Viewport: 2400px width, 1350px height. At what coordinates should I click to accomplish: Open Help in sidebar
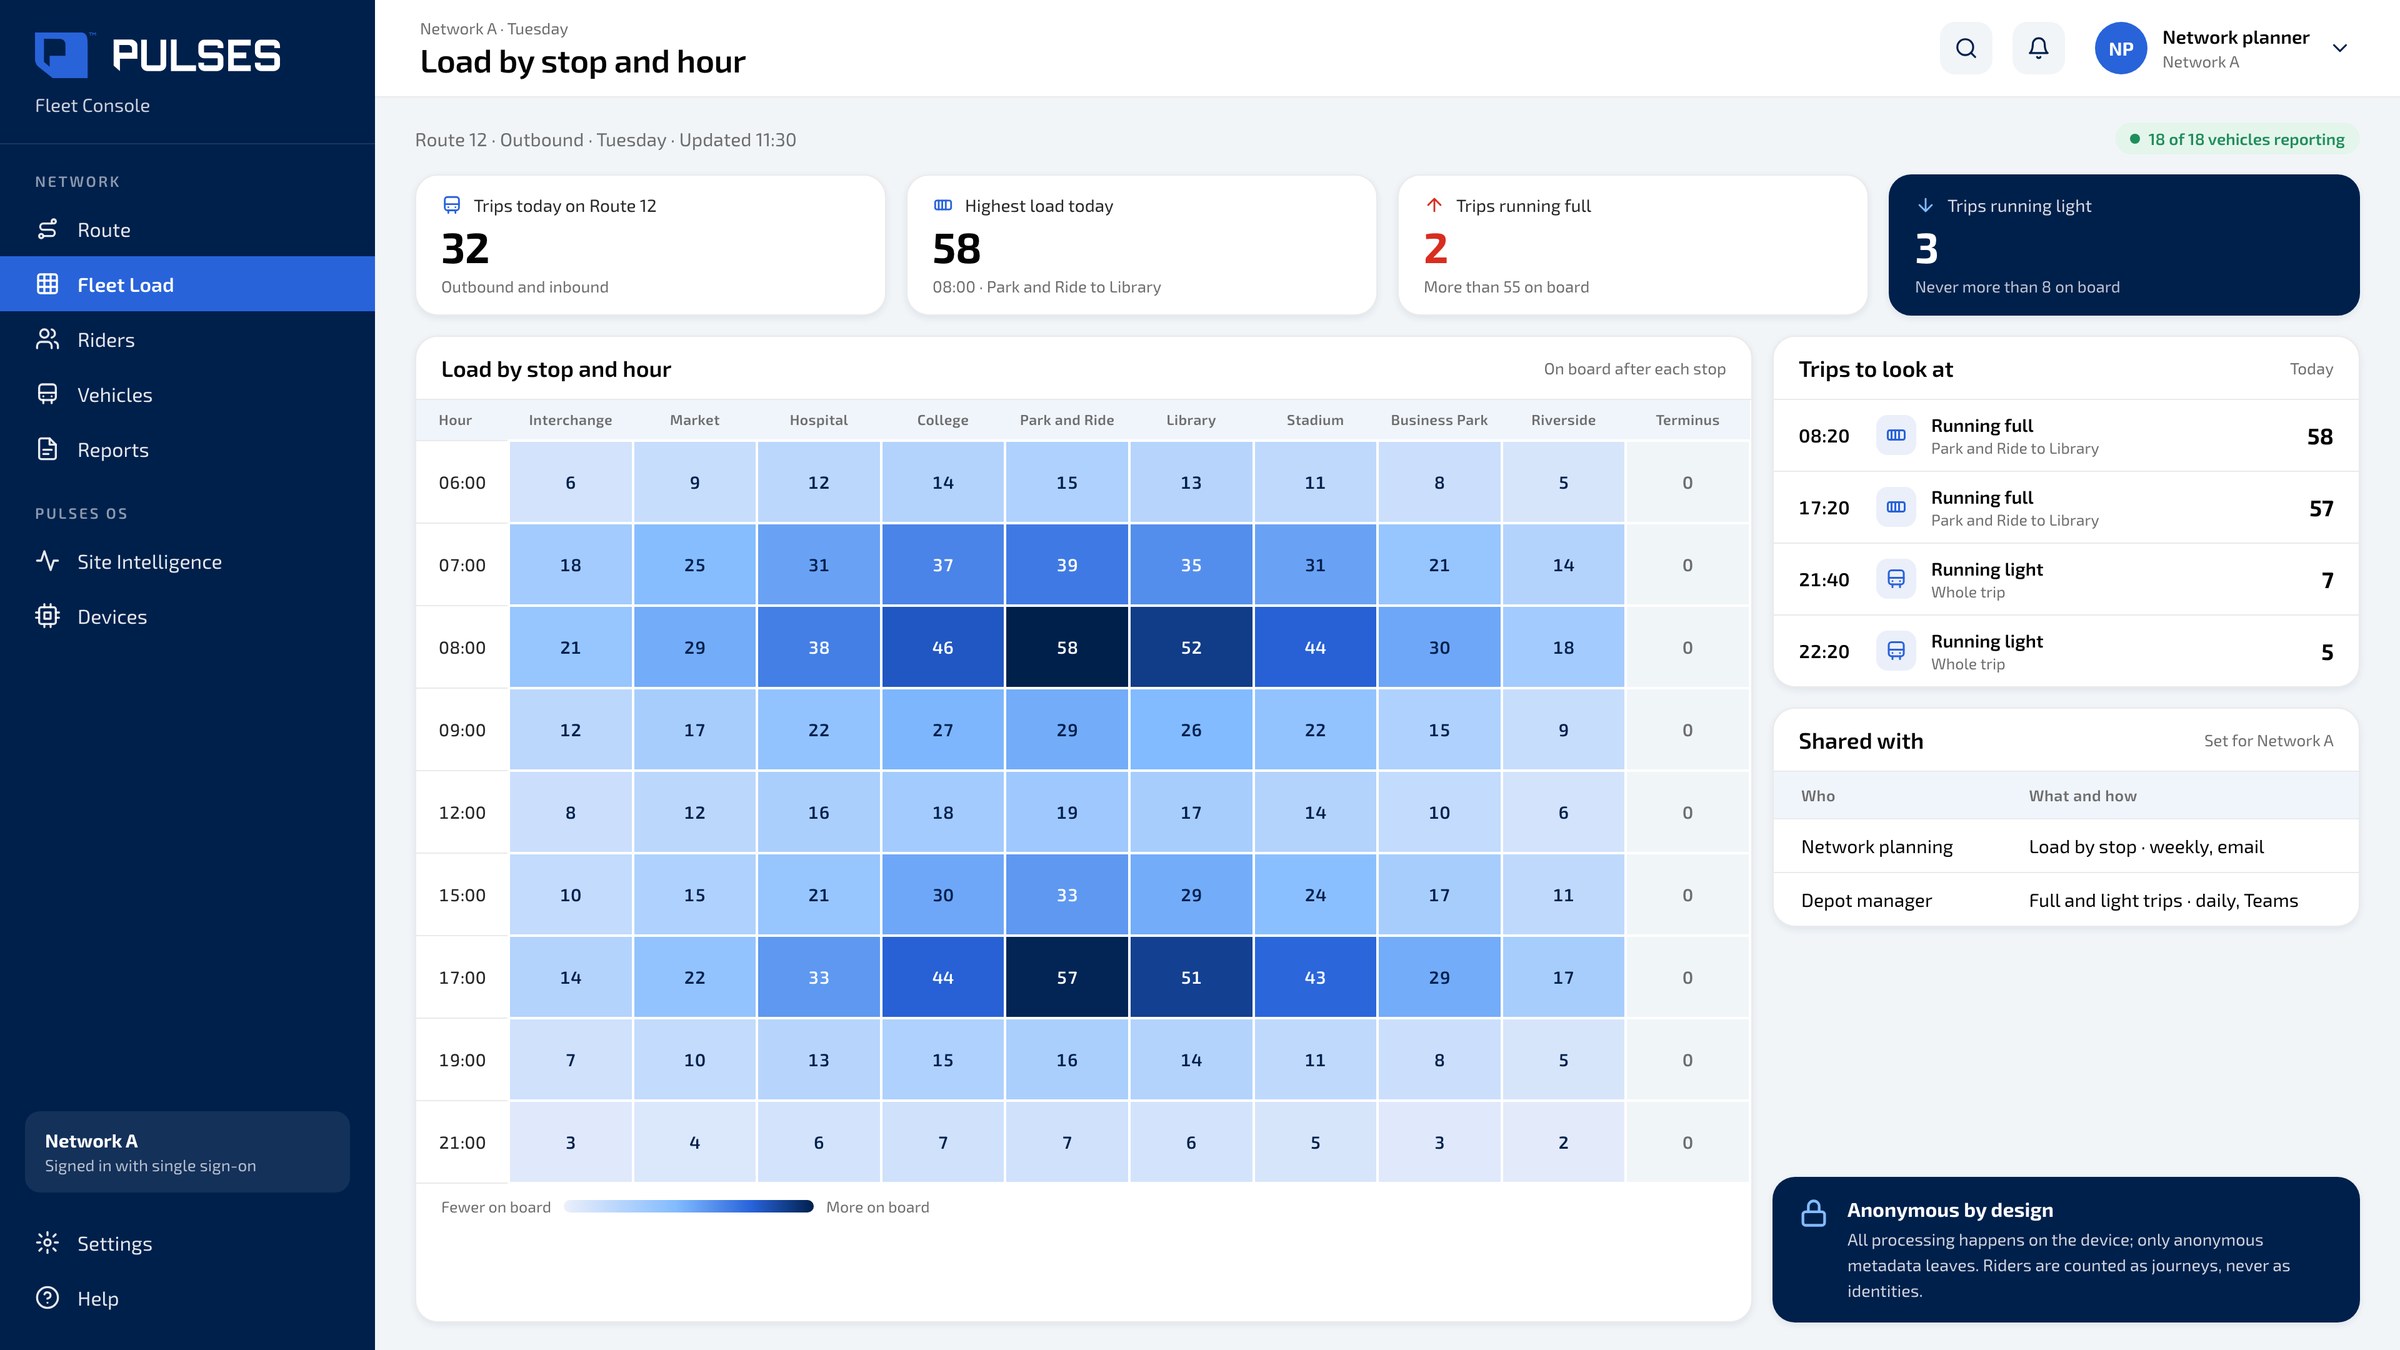pos(187,1299)
